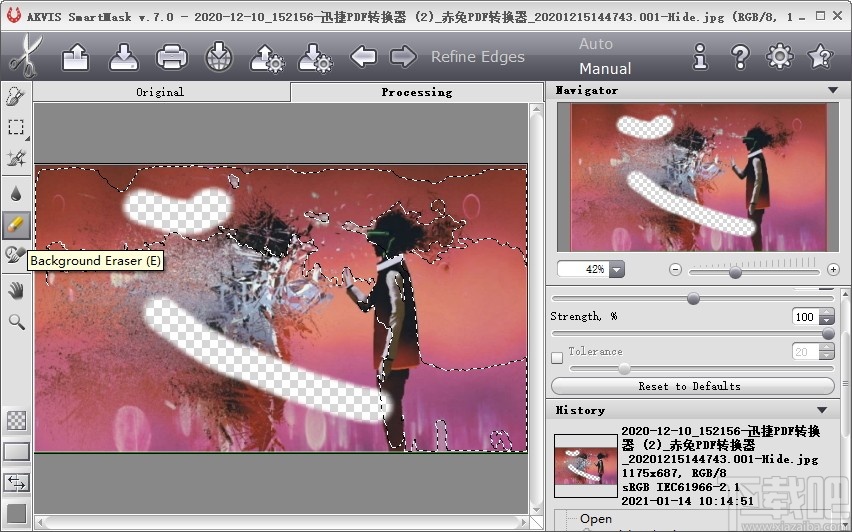Select Auto mode
This screenshot has height=532, width=852.
click(596, 44)
